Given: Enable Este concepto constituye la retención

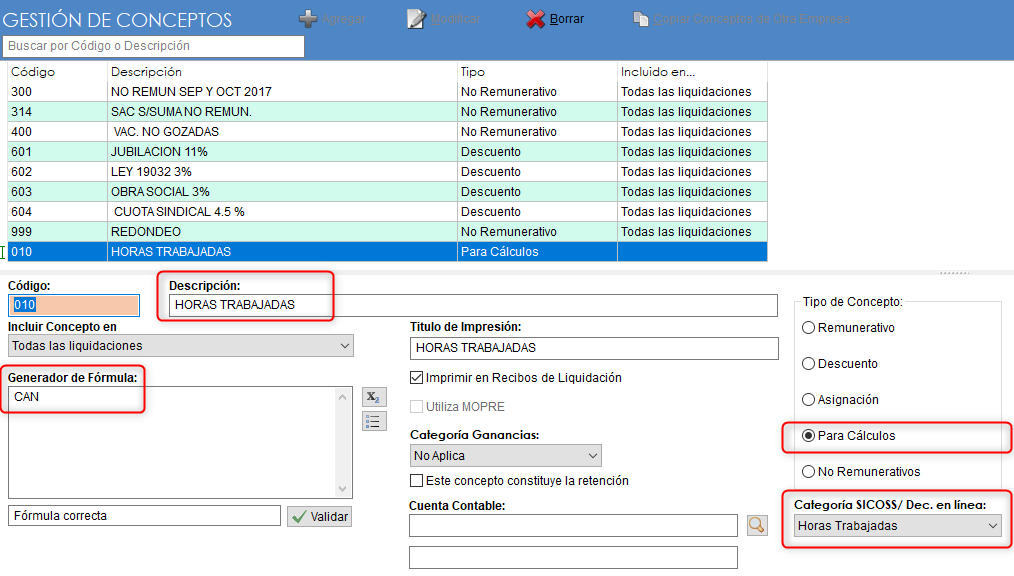Looking at the screenshot, I should click(x=416, y=480).
